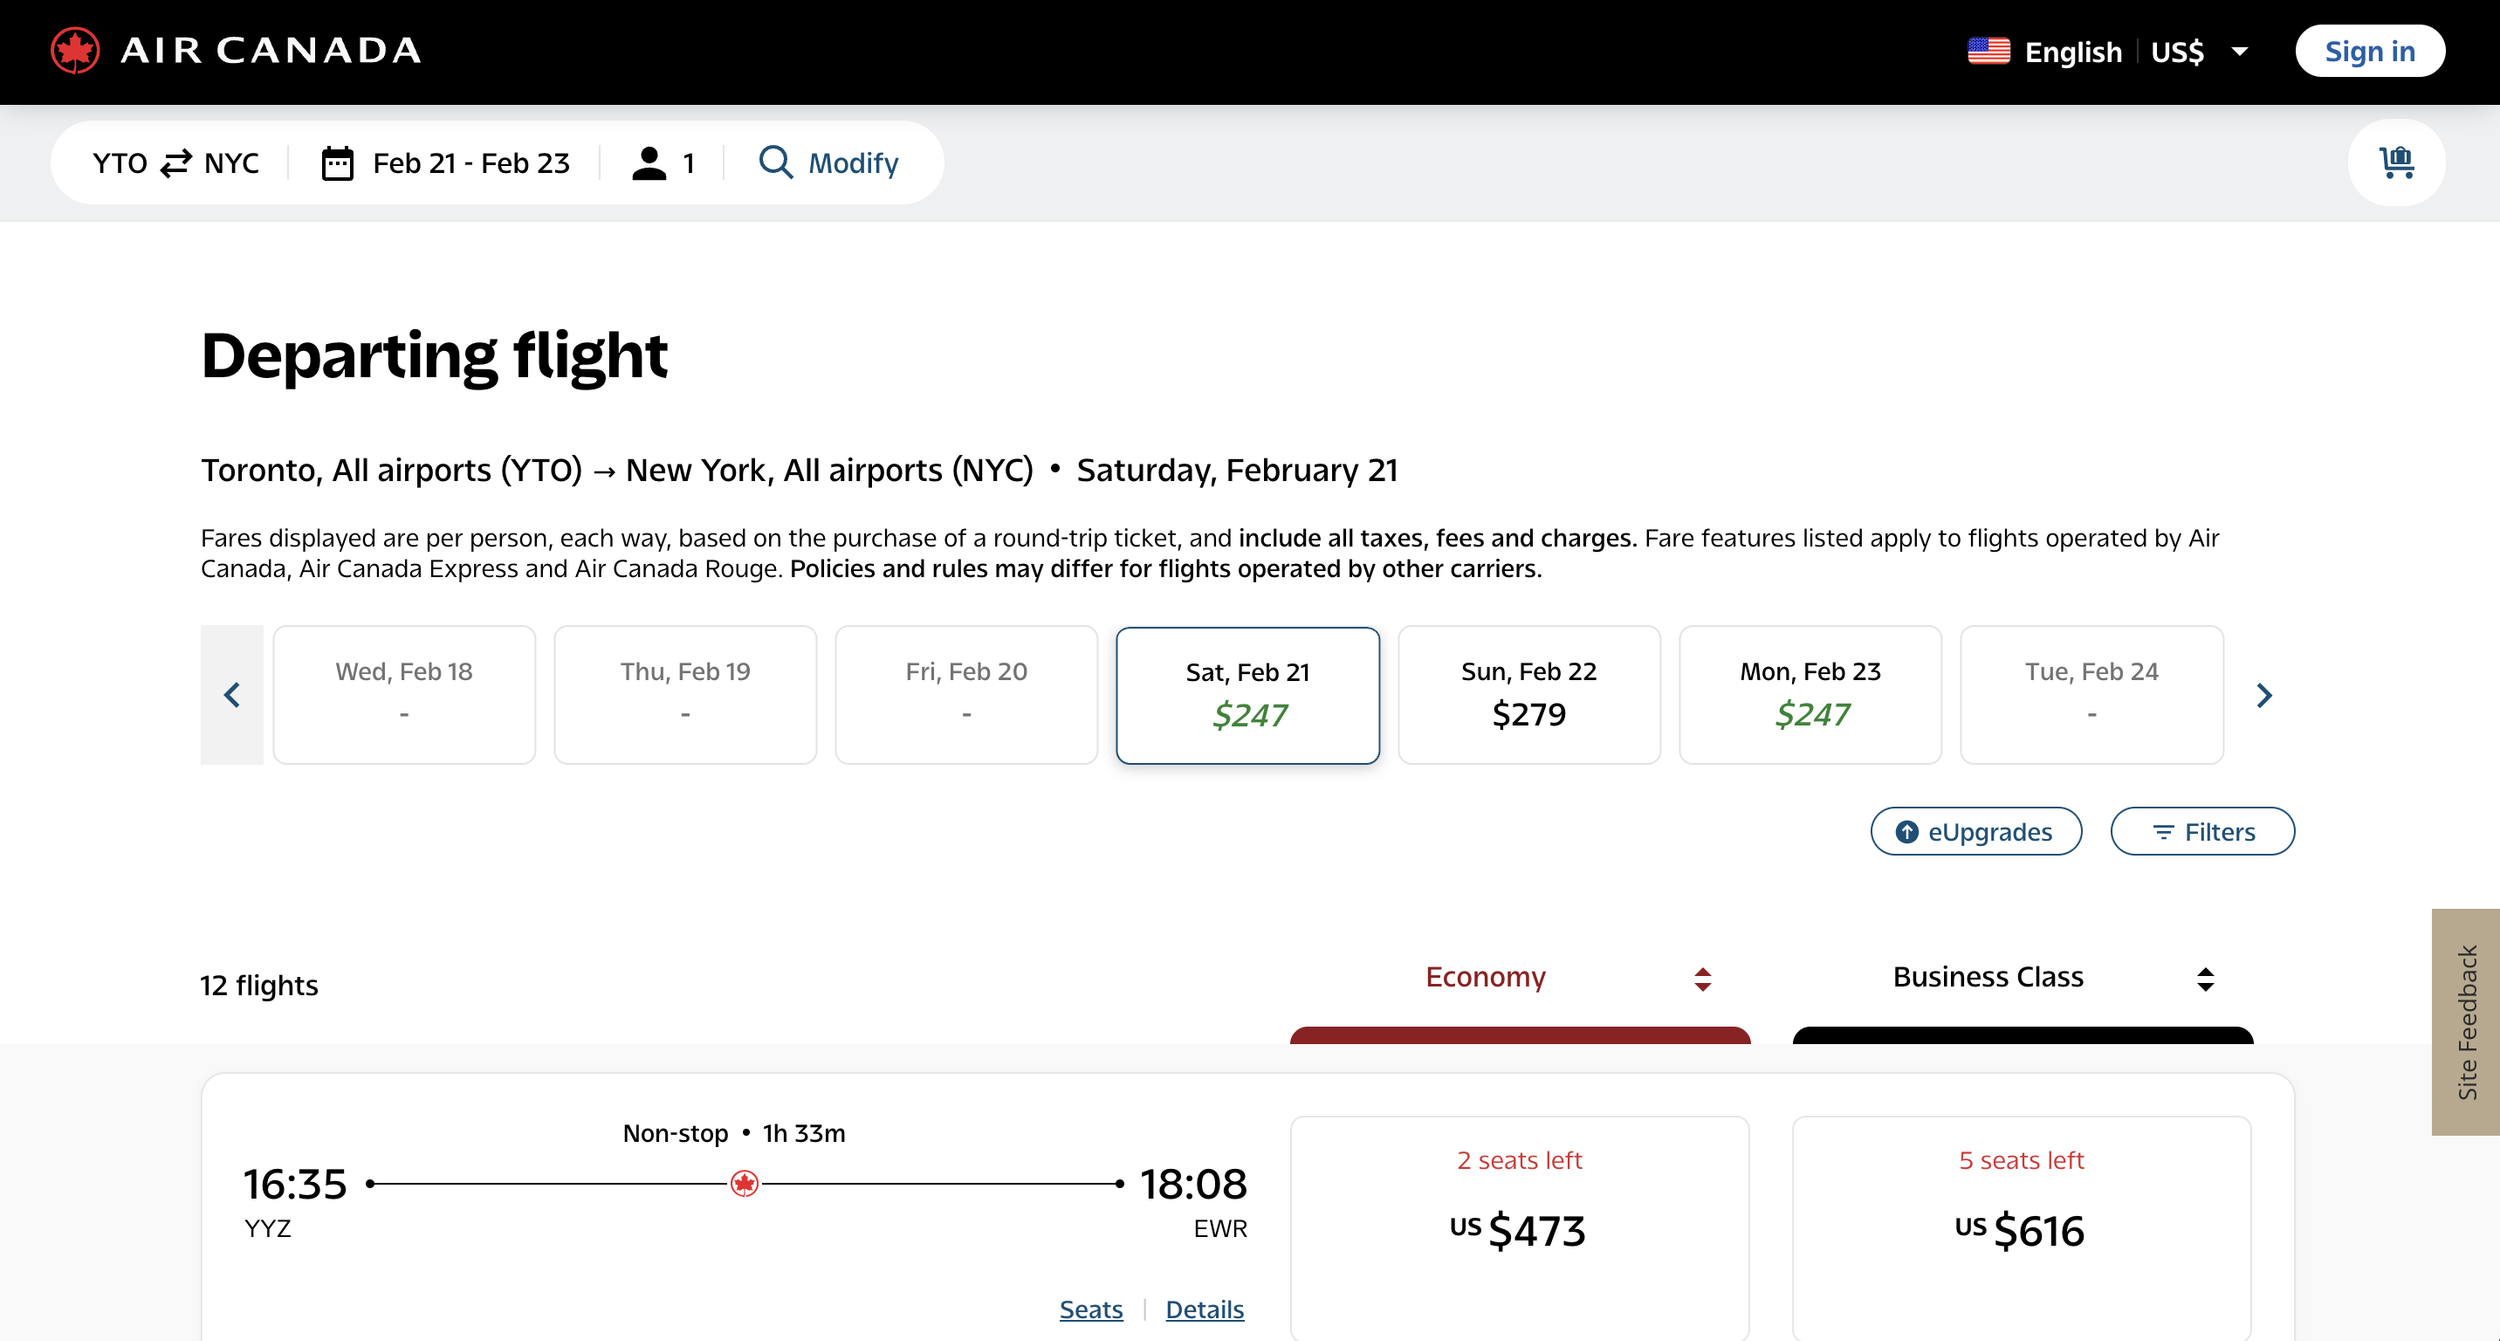Click the calendar icon beside the dates
Screen dimensions: 2500x1341
click(x=337, y=163)
